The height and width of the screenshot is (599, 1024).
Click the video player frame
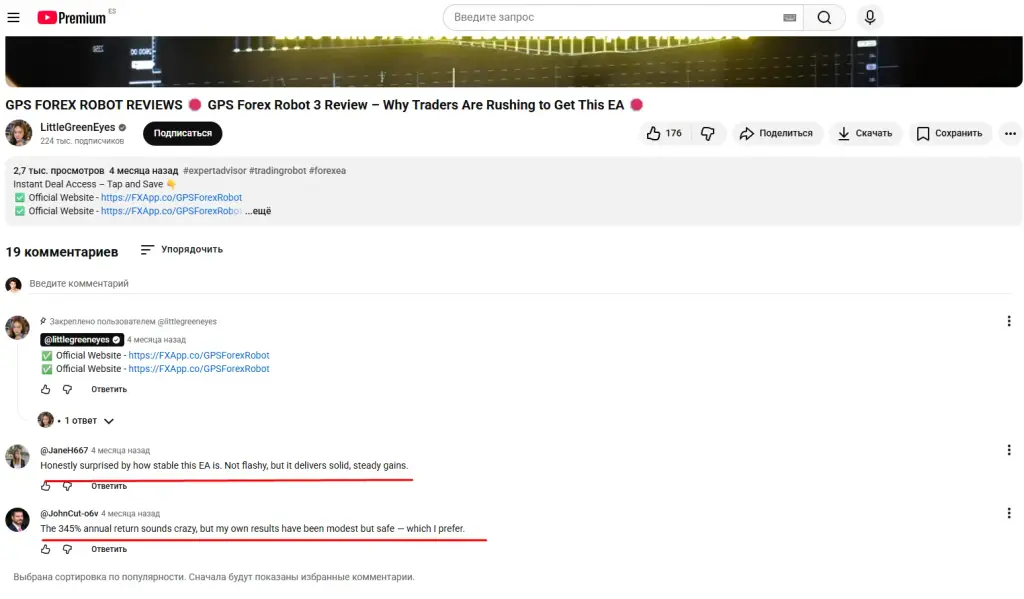[x=513, y=61]
